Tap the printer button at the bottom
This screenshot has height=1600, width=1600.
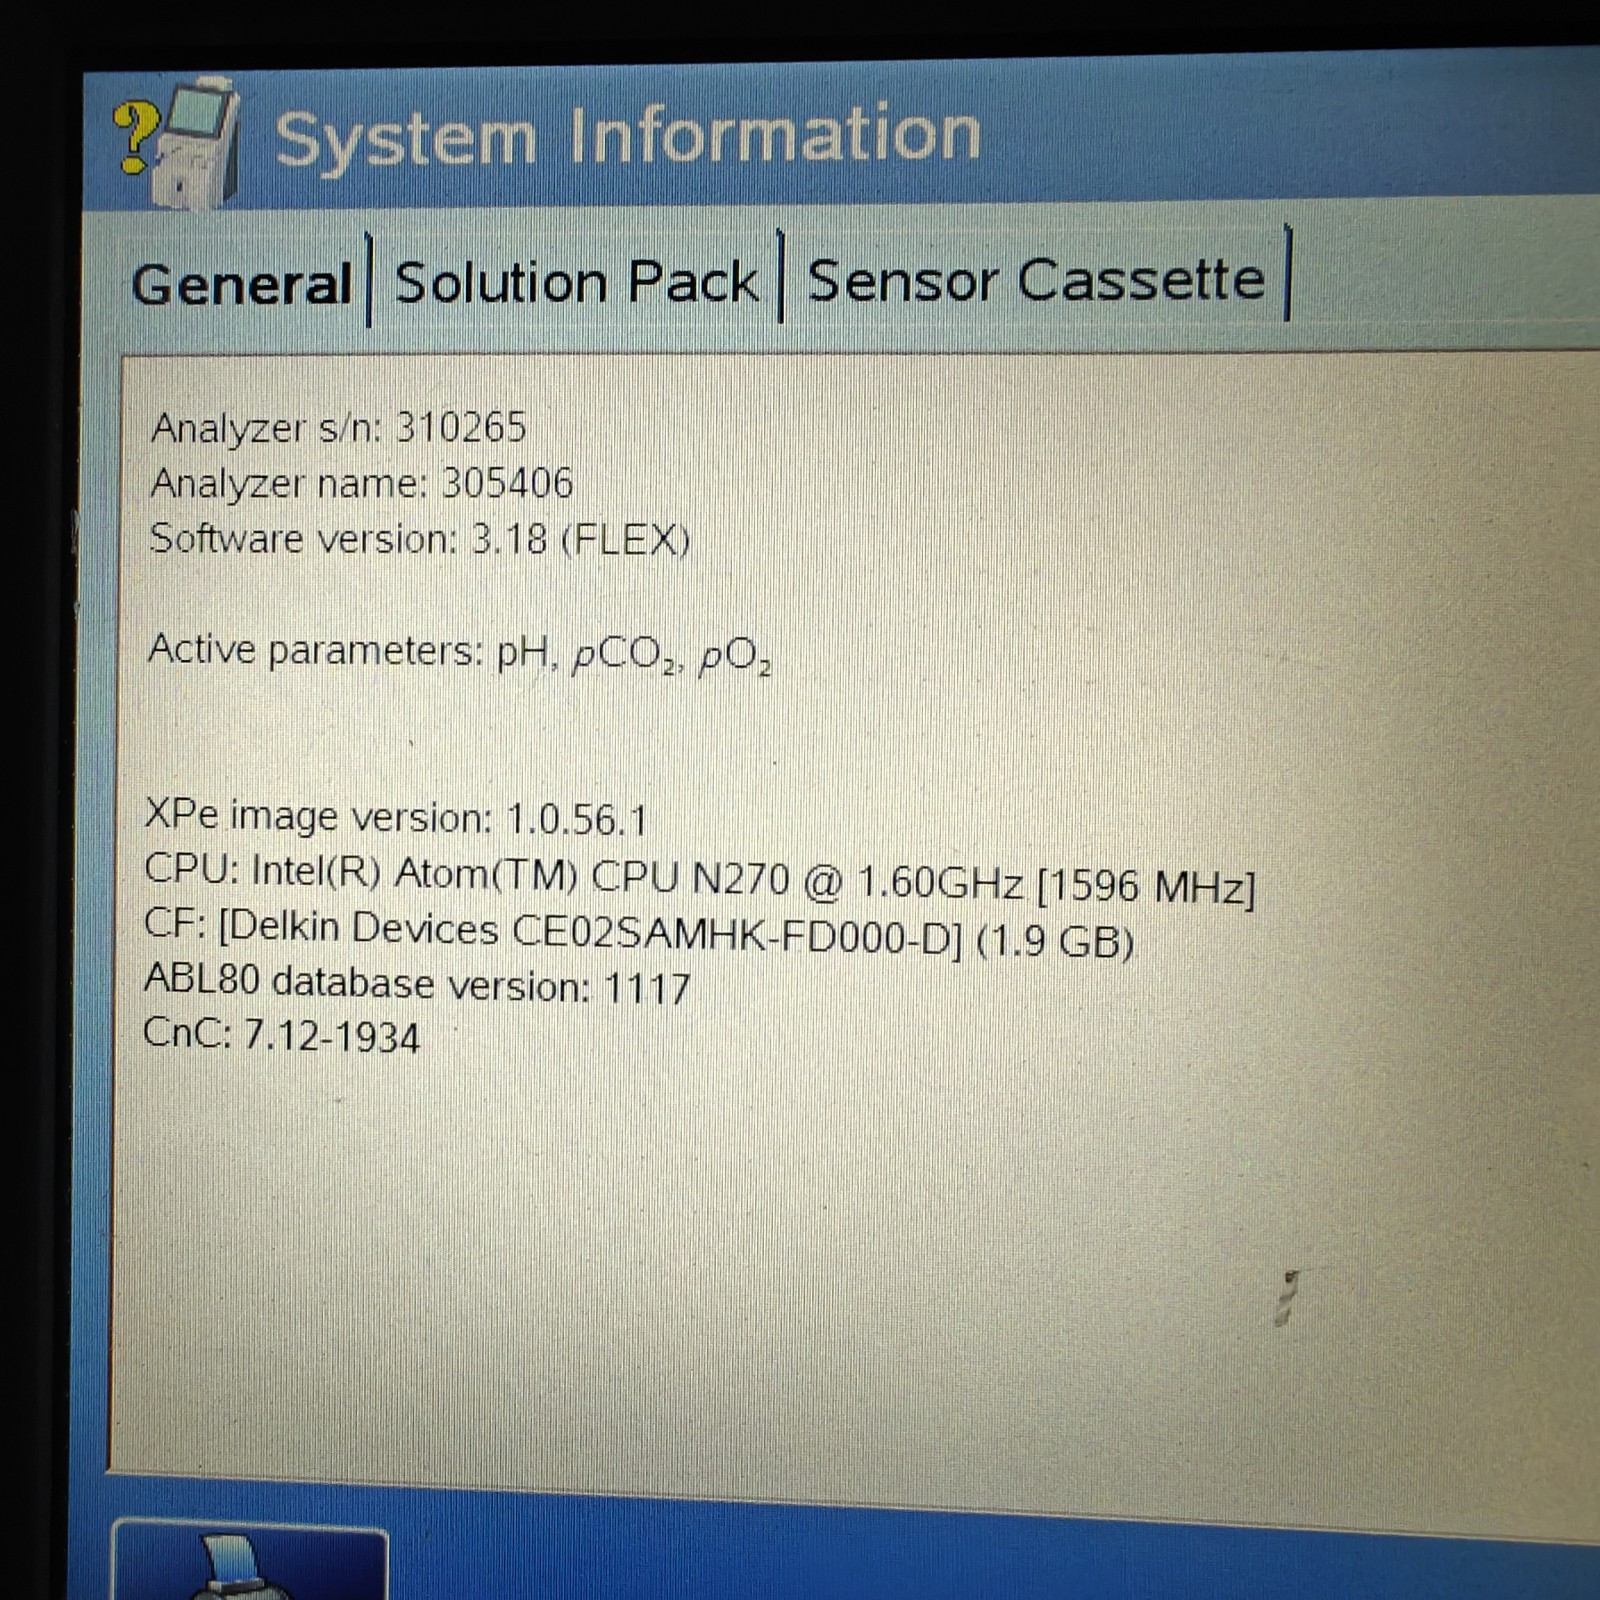coord(249,1561)
